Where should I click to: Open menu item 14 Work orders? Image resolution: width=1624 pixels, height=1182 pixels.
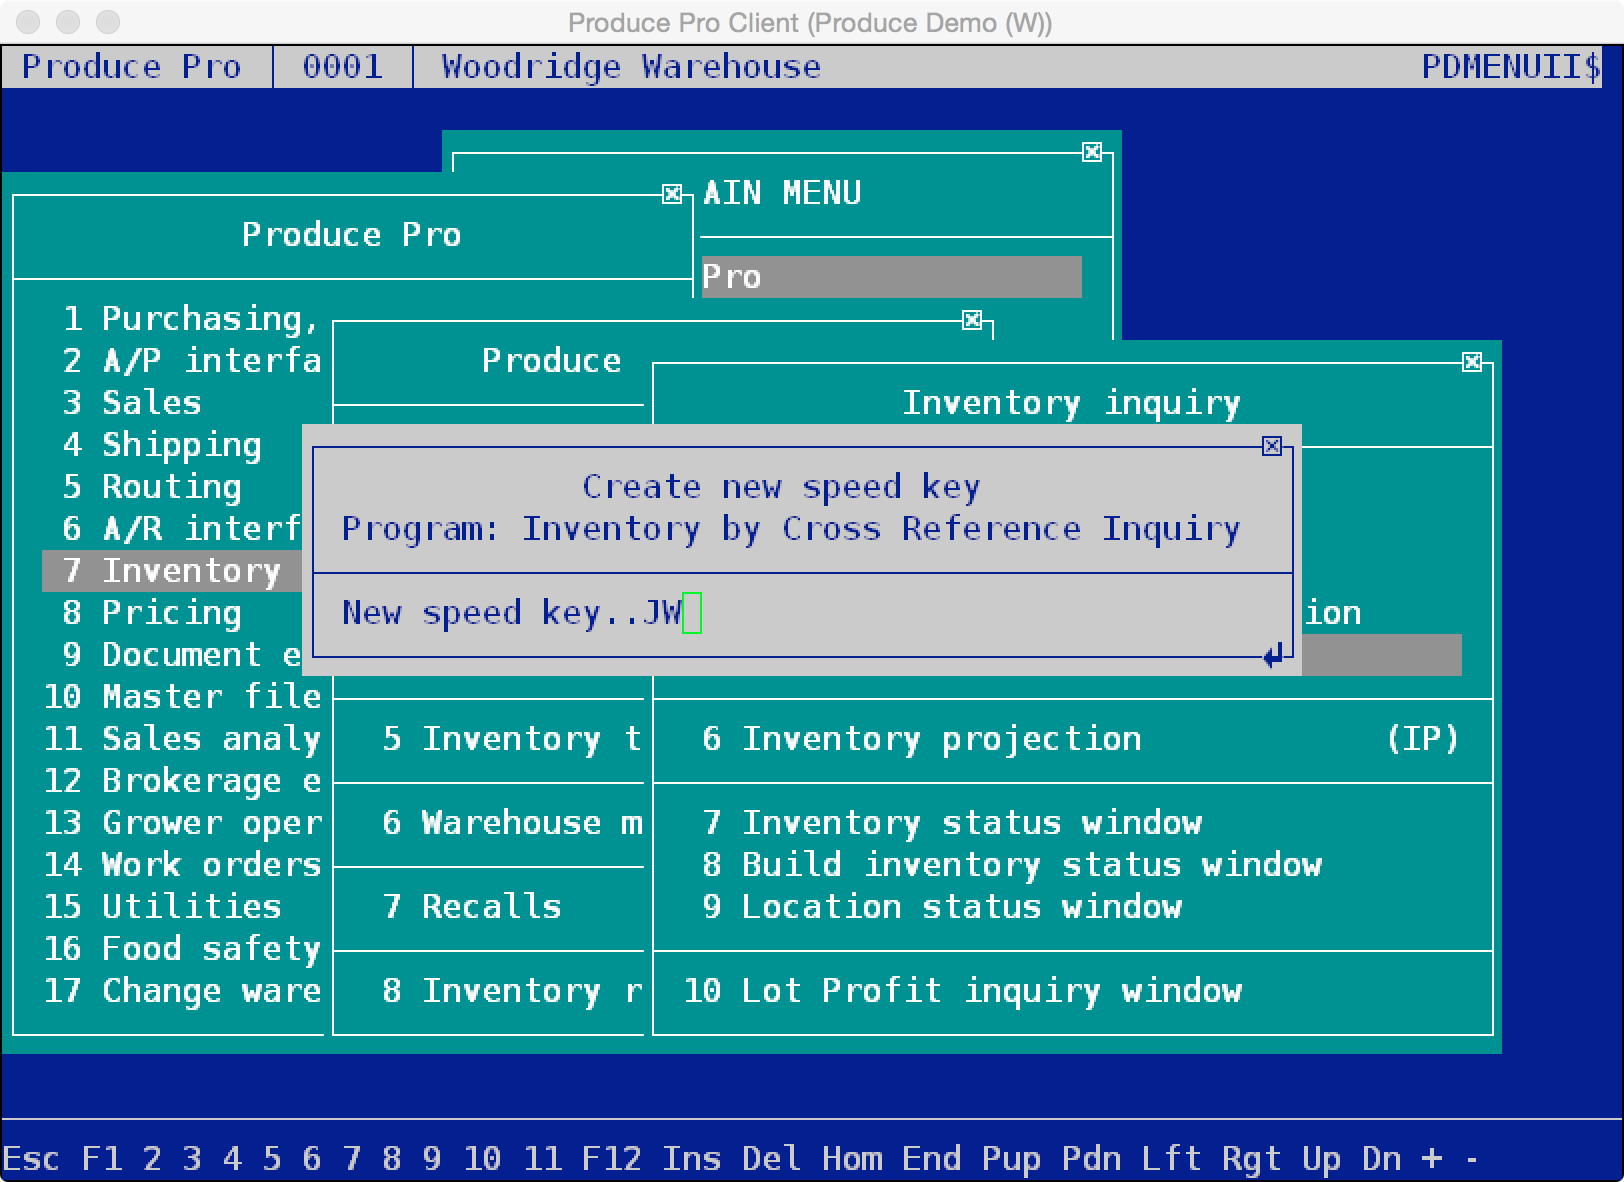183,865
